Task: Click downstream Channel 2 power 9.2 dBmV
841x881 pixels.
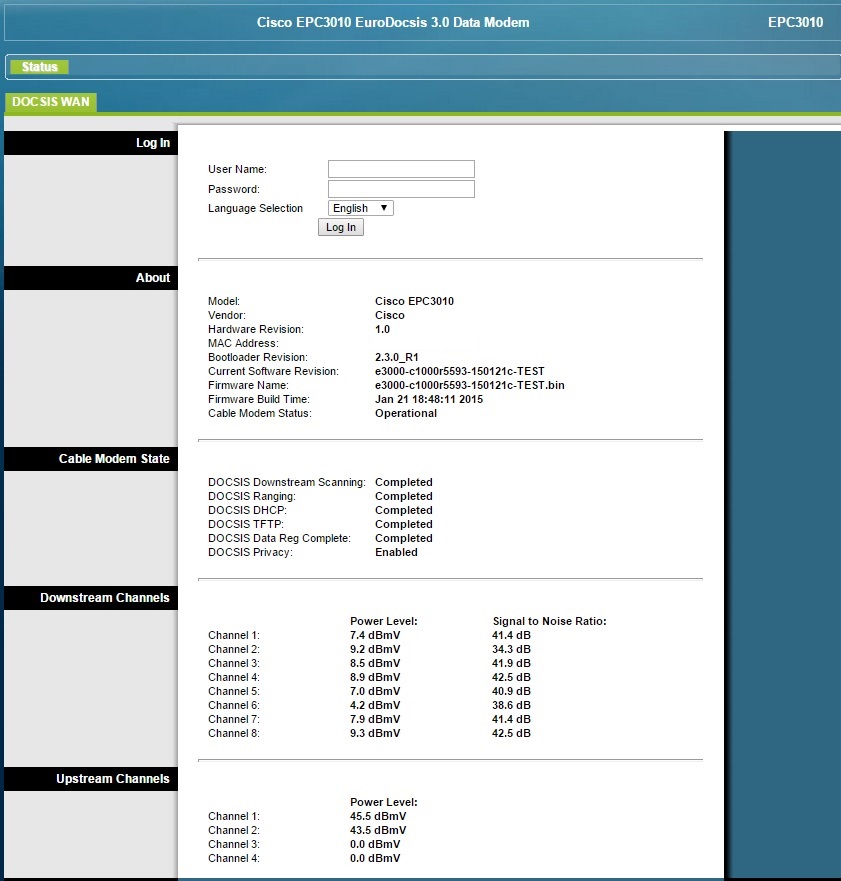Action: pyautogui.click(x=375, y=650)
